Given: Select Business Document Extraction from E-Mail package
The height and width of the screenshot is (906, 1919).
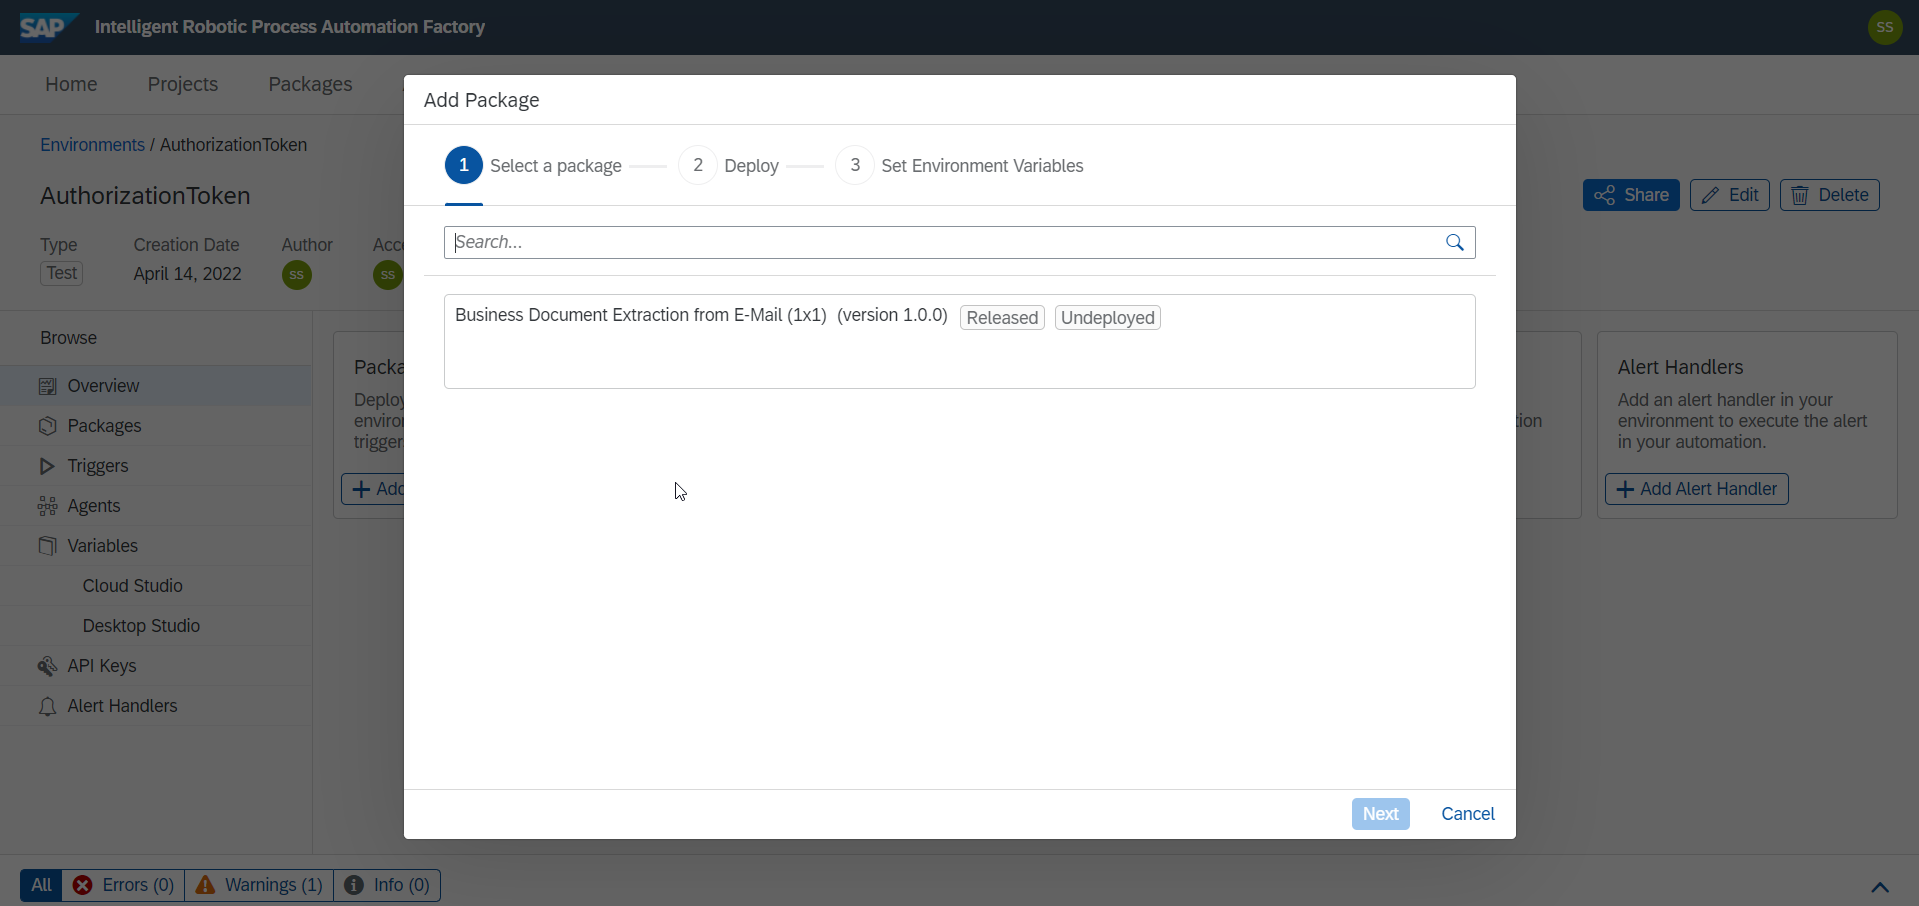Looking at the screenshot, I should pyautogui.click(x=960, y=341).
